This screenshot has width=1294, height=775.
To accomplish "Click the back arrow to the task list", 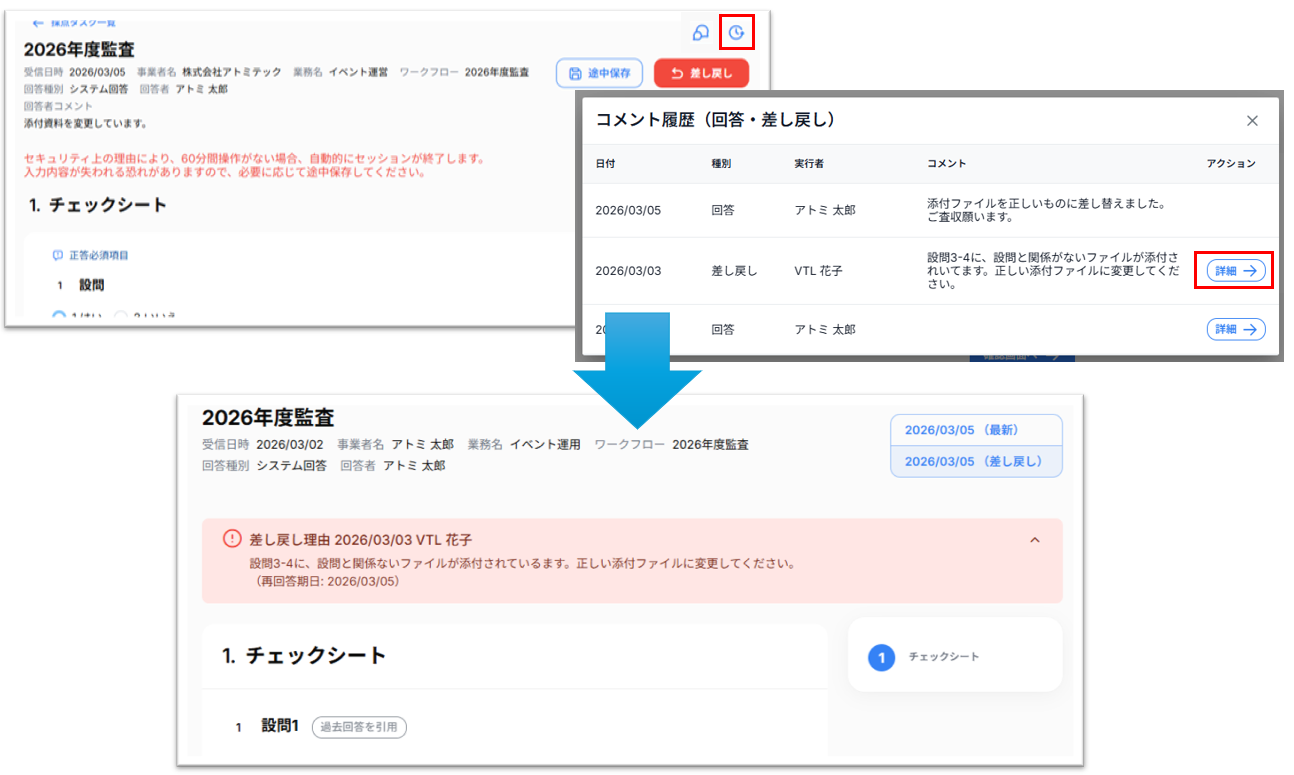I will coord(38,22).
